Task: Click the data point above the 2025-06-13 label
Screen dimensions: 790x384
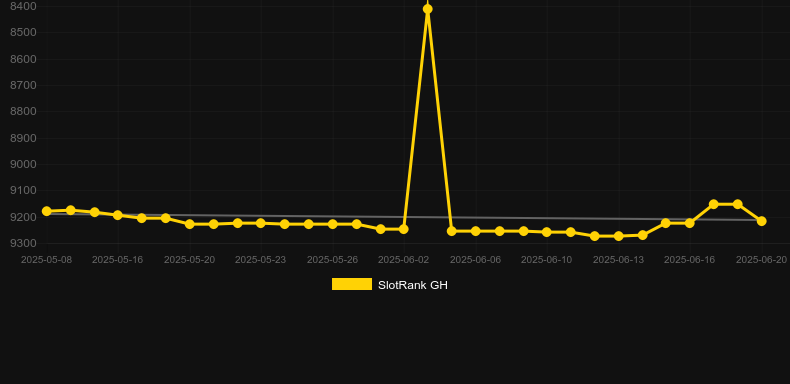Action: tap(619, 236)
